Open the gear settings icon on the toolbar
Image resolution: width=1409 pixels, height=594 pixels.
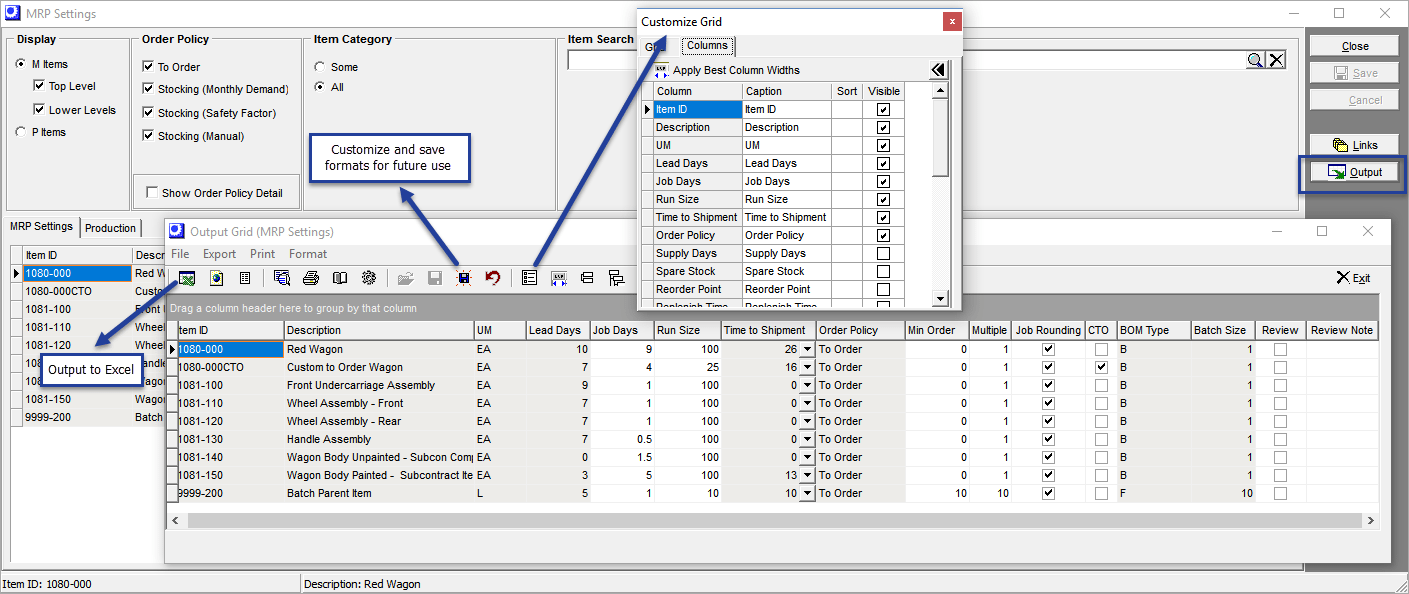click(367, 277)
